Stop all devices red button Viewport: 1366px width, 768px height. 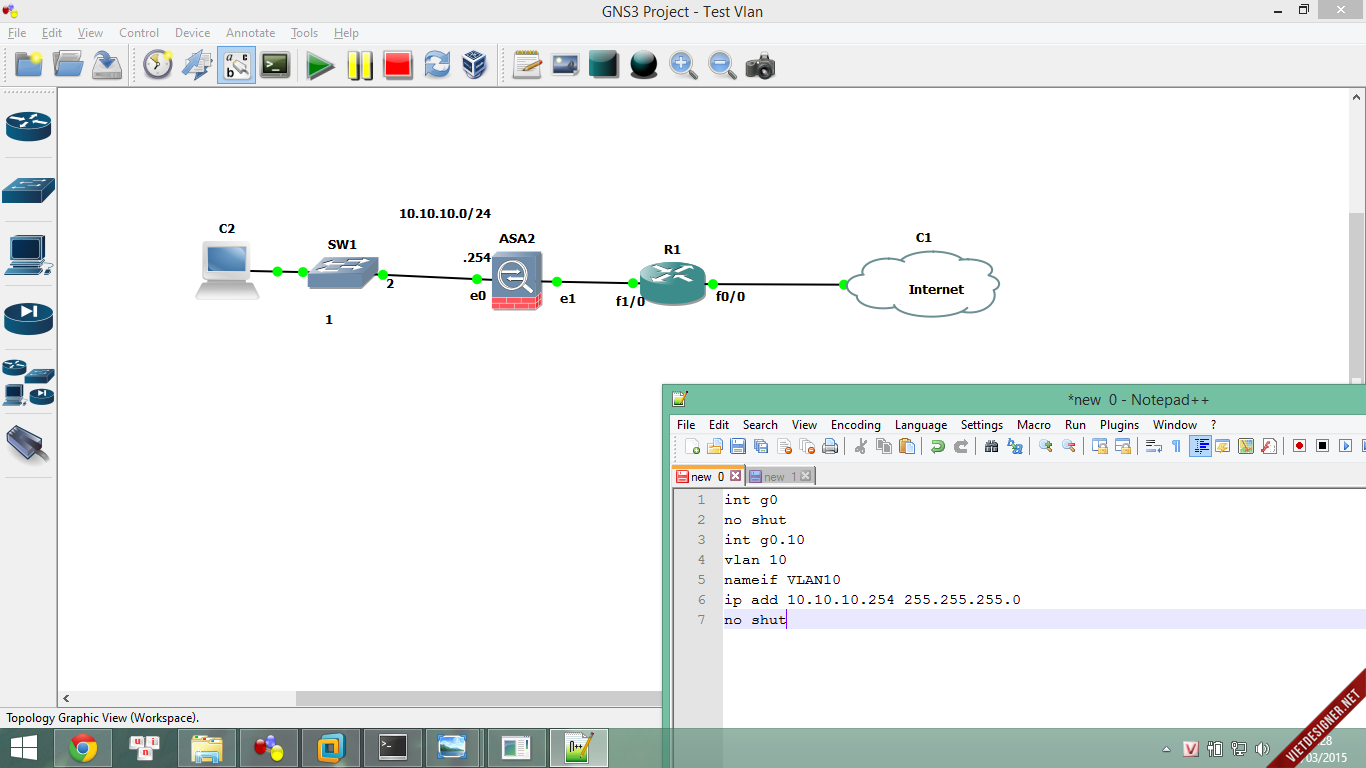click(398, 66)
